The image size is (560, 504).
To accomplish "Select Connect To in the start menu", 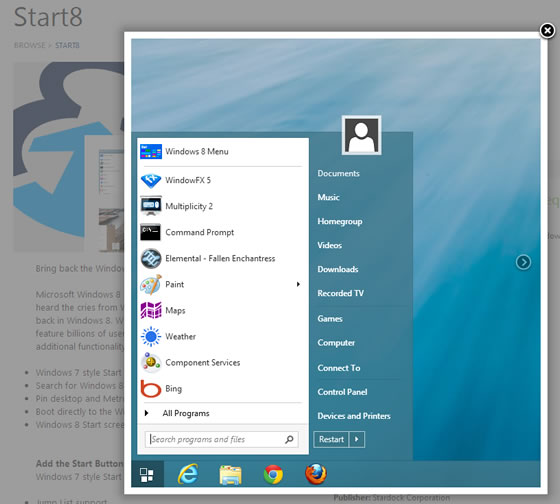I will coord(339,368).
